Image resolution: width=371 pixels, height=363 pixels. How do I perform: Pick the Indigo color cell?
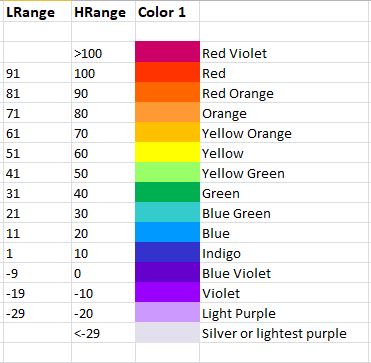pyautogui.click(x=167, y=252)
